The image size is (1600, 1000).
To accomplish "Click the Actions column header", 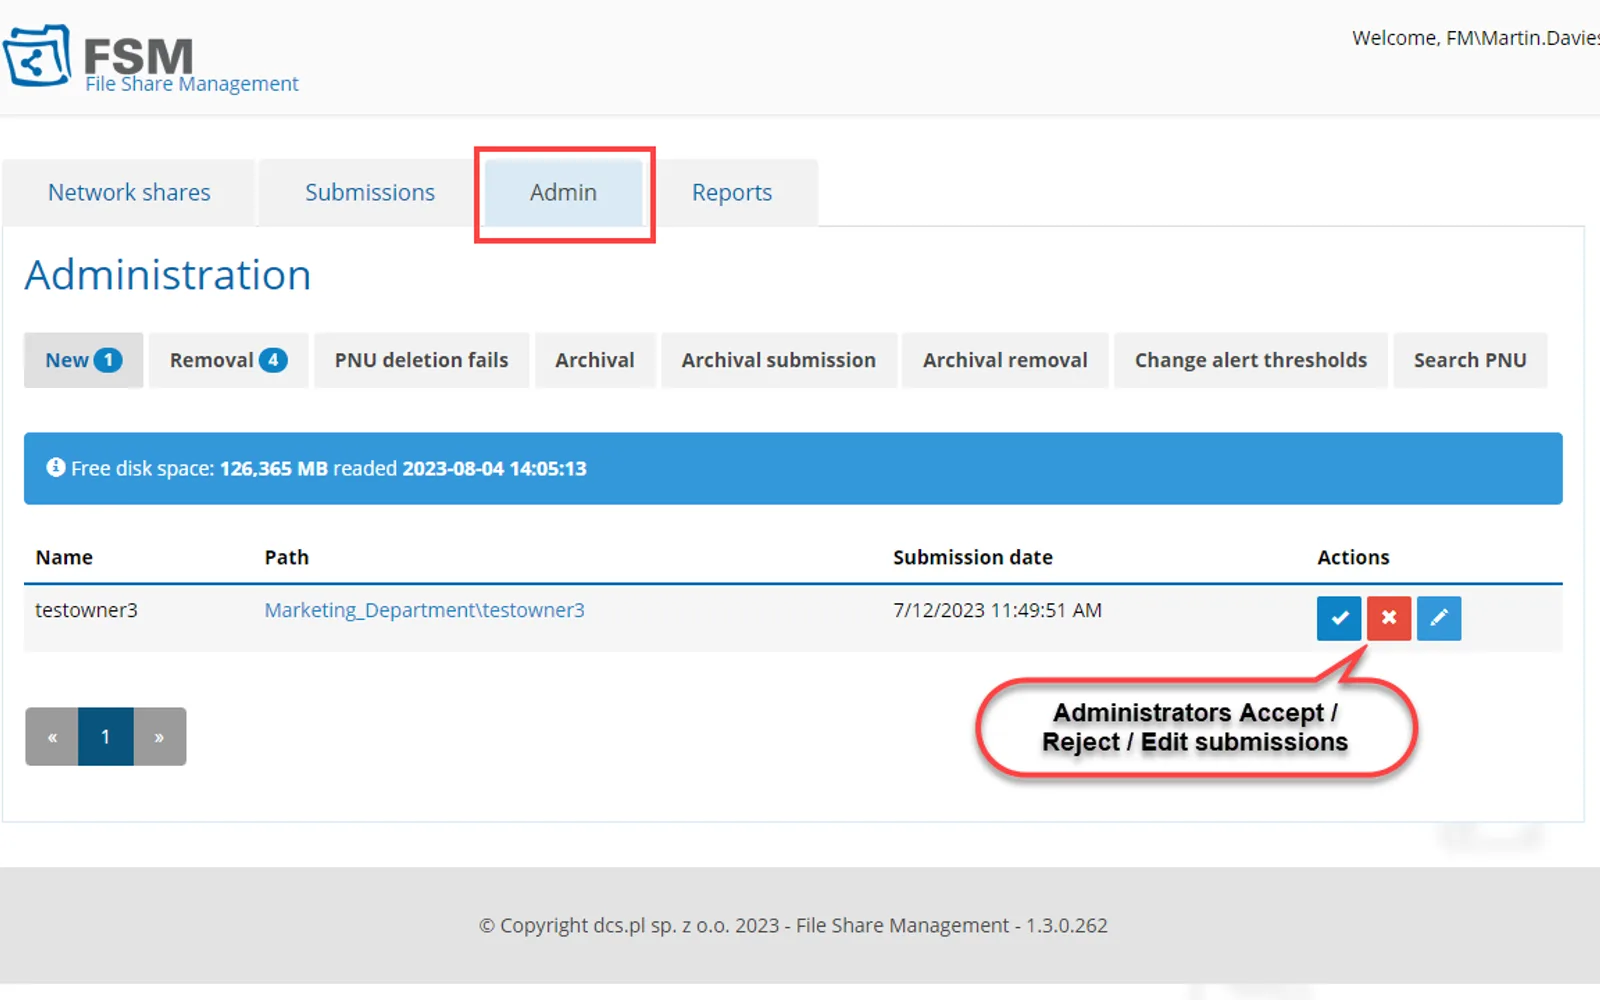I will pyautogui.click(x=1353, y=557).
